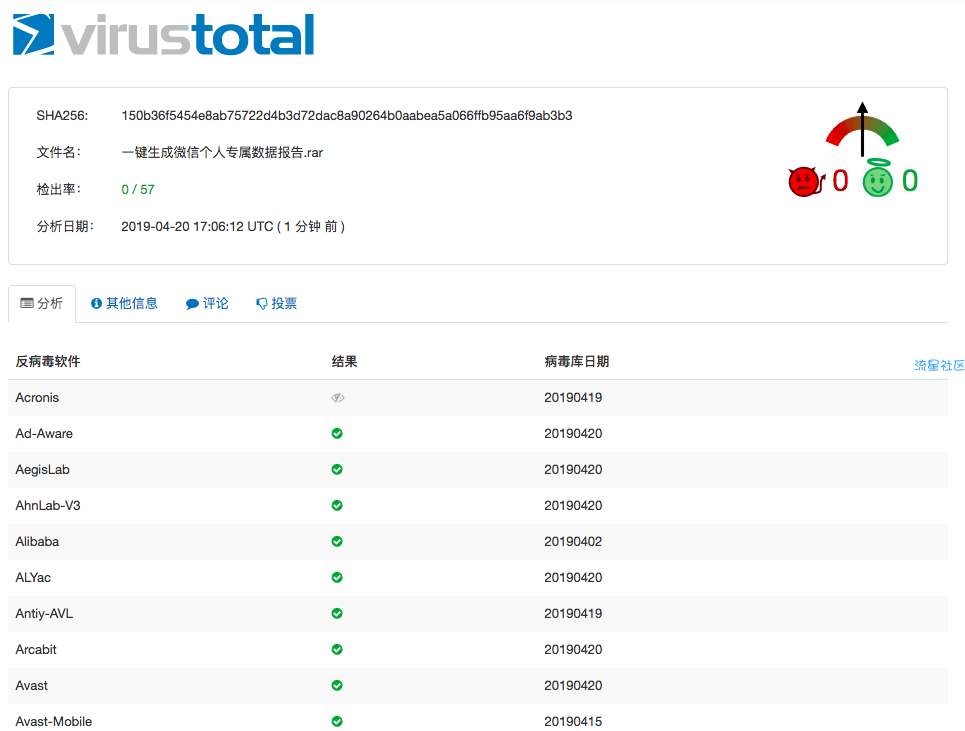Click the 病毒库日期 column header

coord(577,362)
